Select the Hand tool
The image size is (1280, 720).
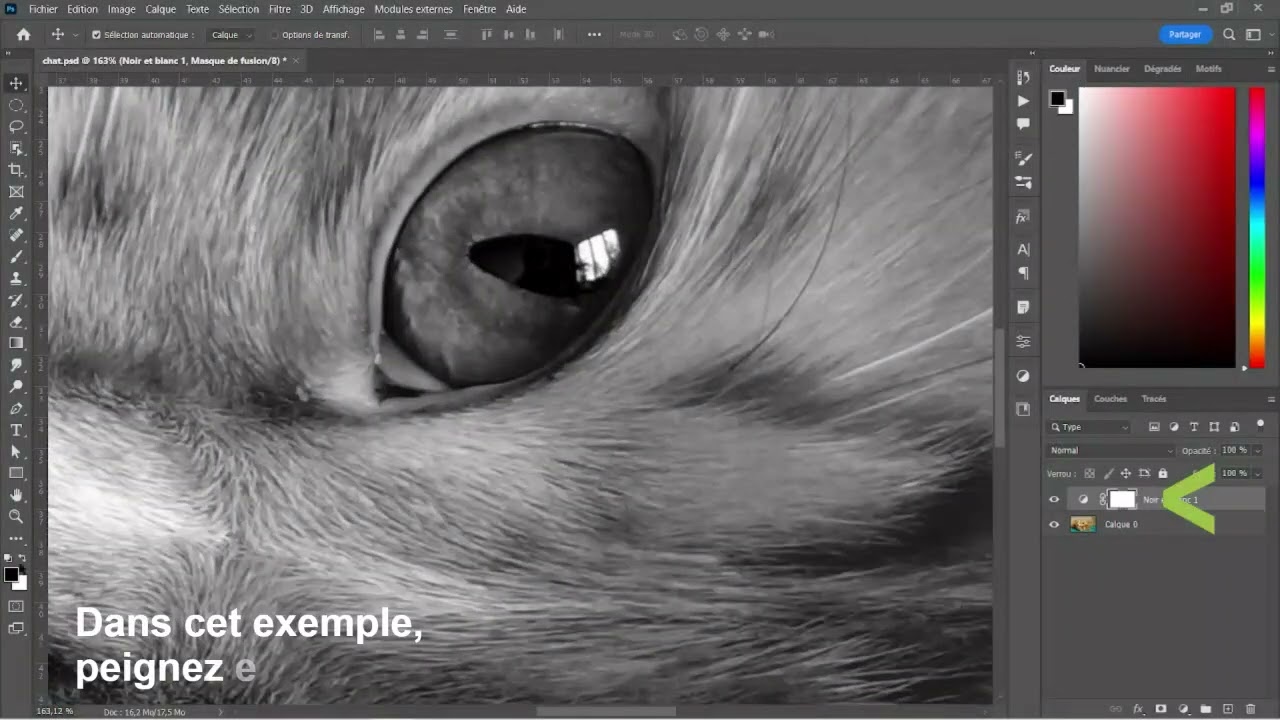pos(16,495)
